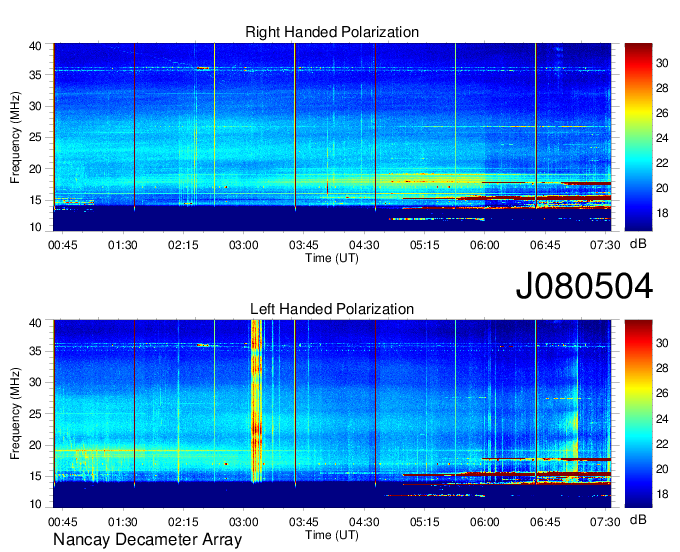Image resolution: width=680 pixels, height=552 pixels.
Task: Click the 10 MHz tick label on top plot
Action: pyautogui.click(x=35, y=228)
